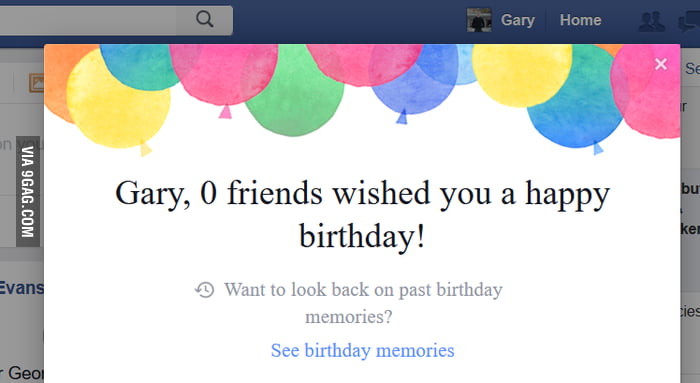Click the search magnifier icon
Viewport: 700px width, 383px height.
tap(204, 19)
